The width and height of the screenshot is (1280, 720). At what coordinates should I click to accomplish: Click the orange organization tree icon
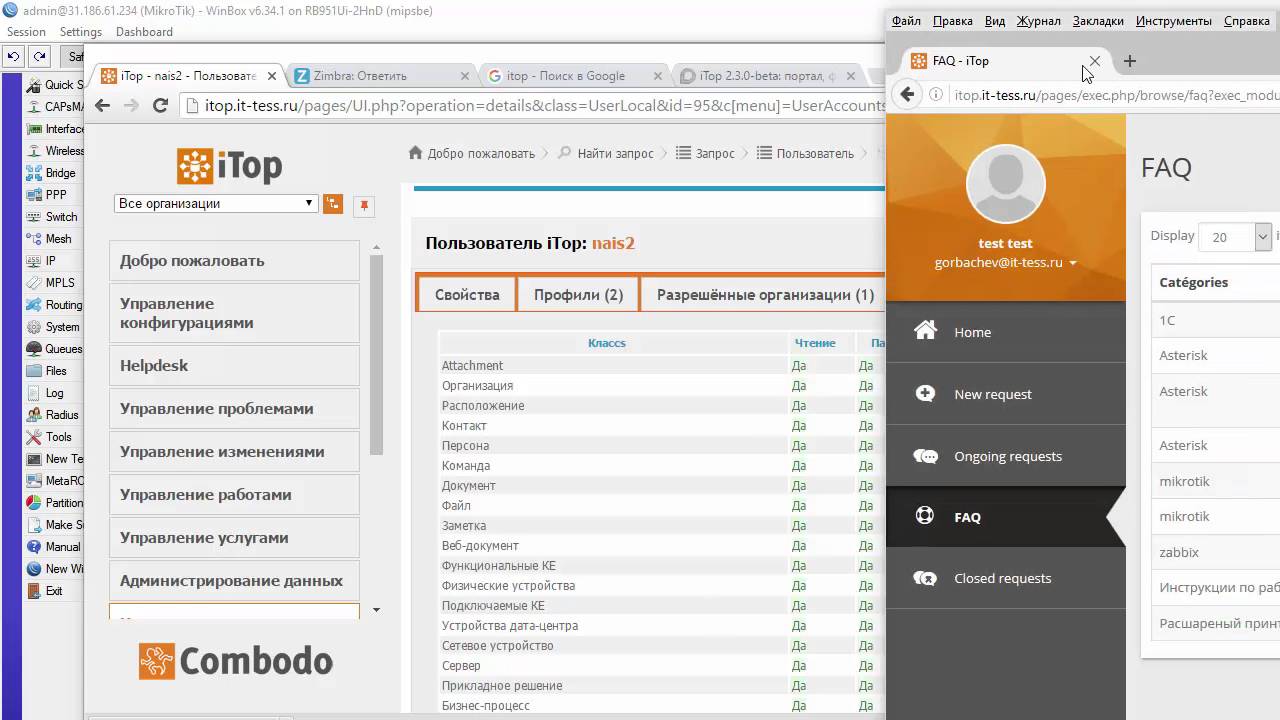pyautogui.click(x=333, y=204)
